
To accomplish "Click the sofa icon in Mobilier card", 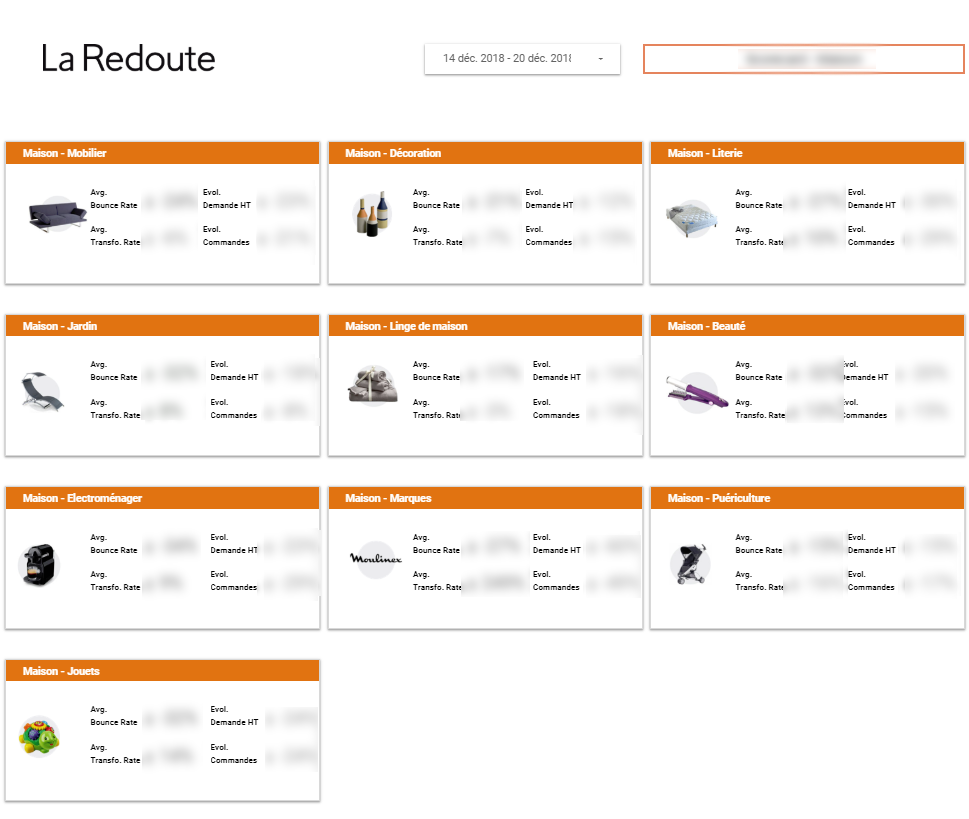I will click(57, 214).
